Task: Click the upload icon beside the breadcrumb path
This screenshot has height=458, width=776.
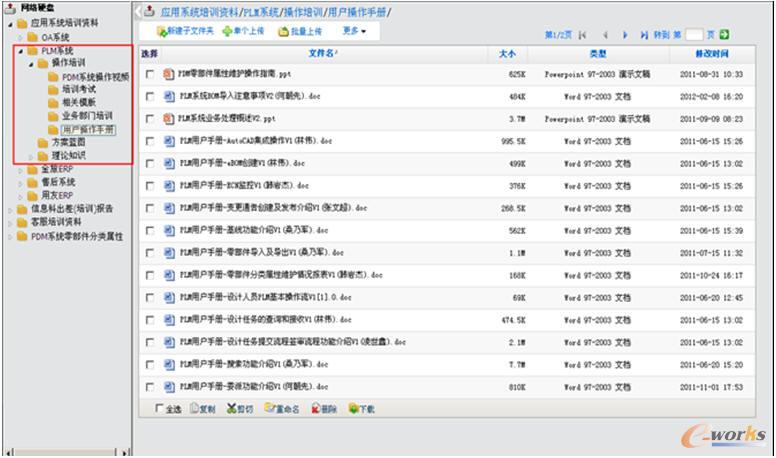Action: pyautogui.click(x=149, y=11)
